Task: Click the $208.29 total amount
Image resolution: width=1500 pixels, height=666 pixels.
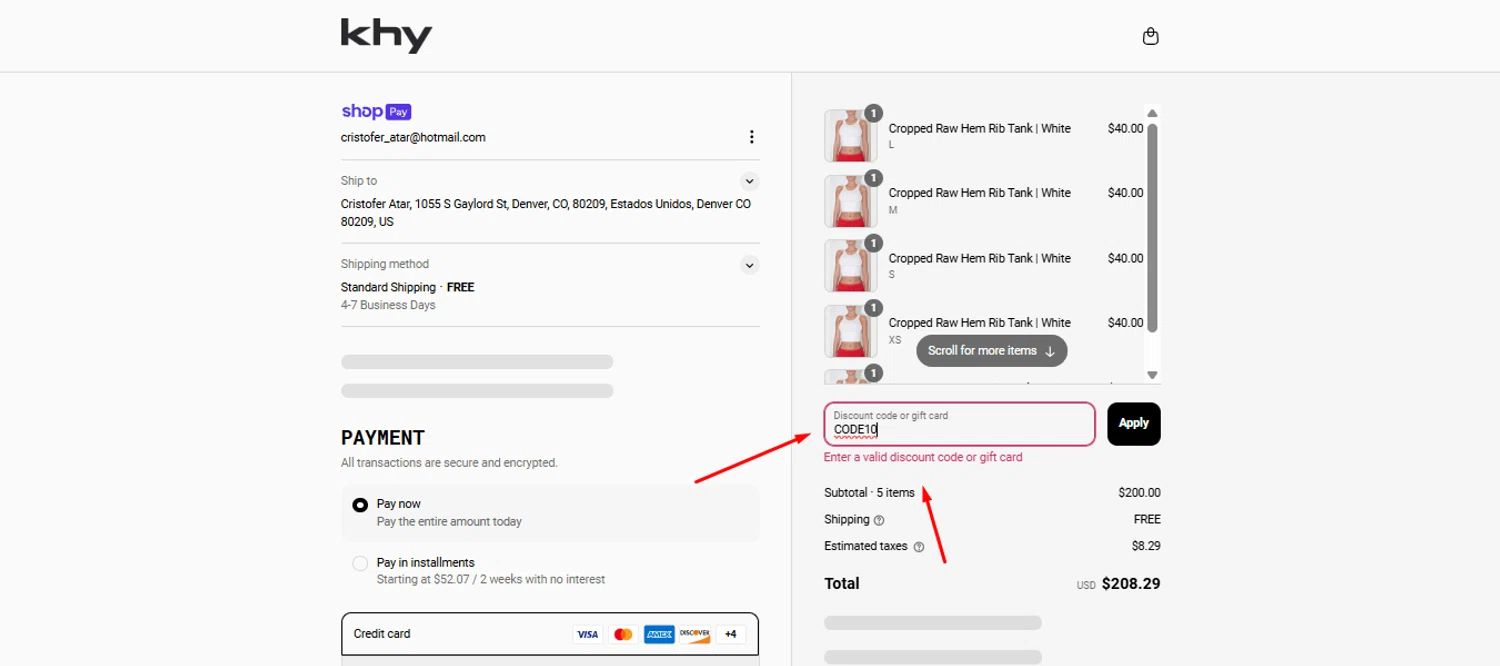Action: tap(1131, 584)
